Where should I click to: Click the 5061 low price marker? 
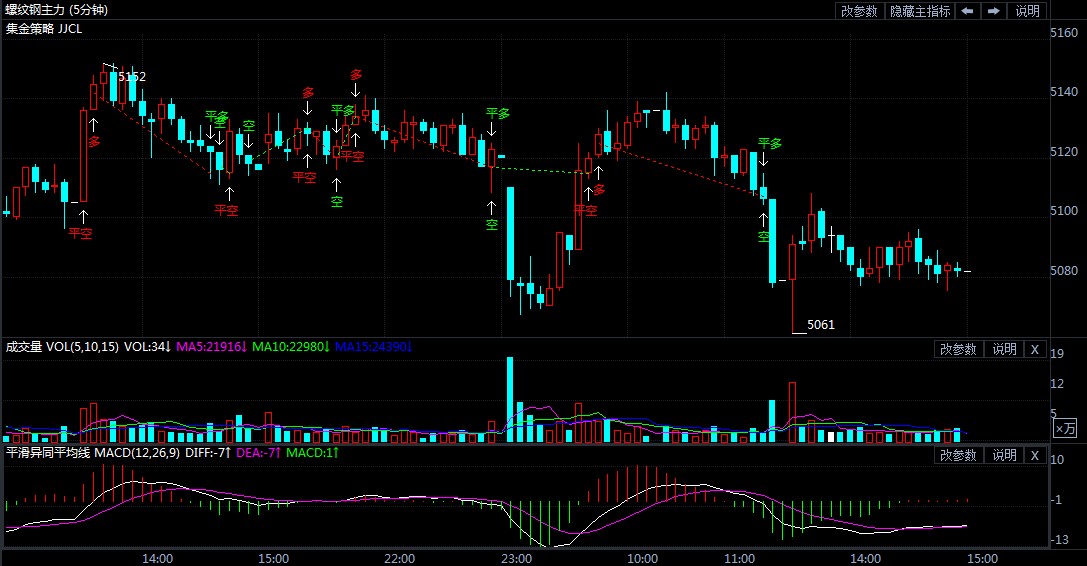point(820,325)
